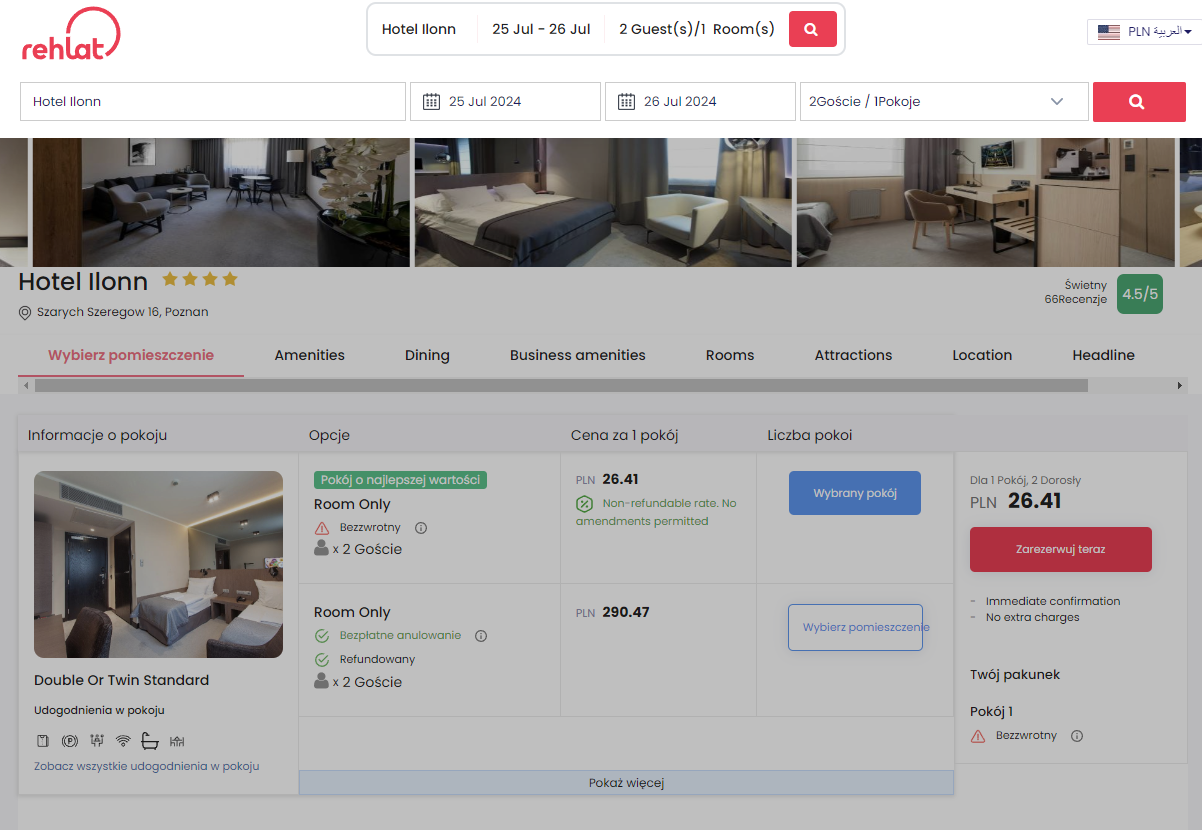
Task: Click the hotel star rating
Action: (200, 279)
